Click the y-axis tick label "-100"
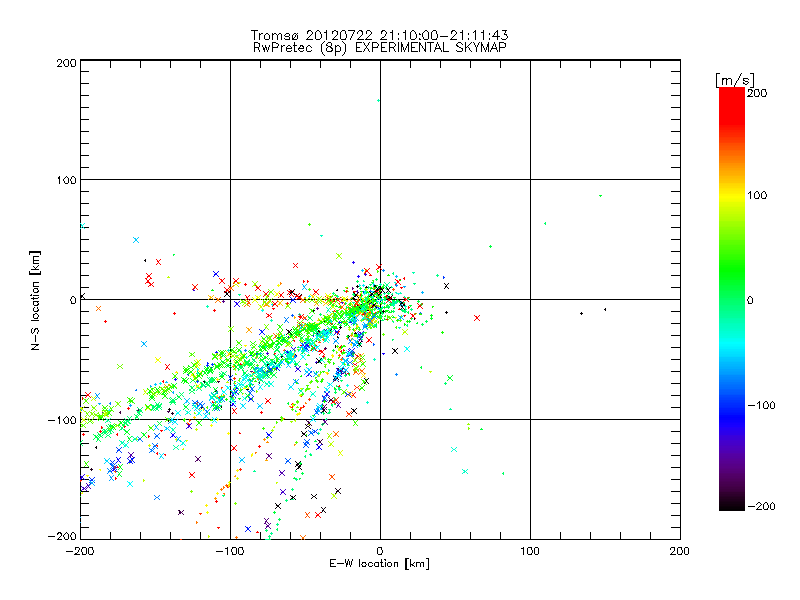800x600 pixels. click(x=62, y=420)
